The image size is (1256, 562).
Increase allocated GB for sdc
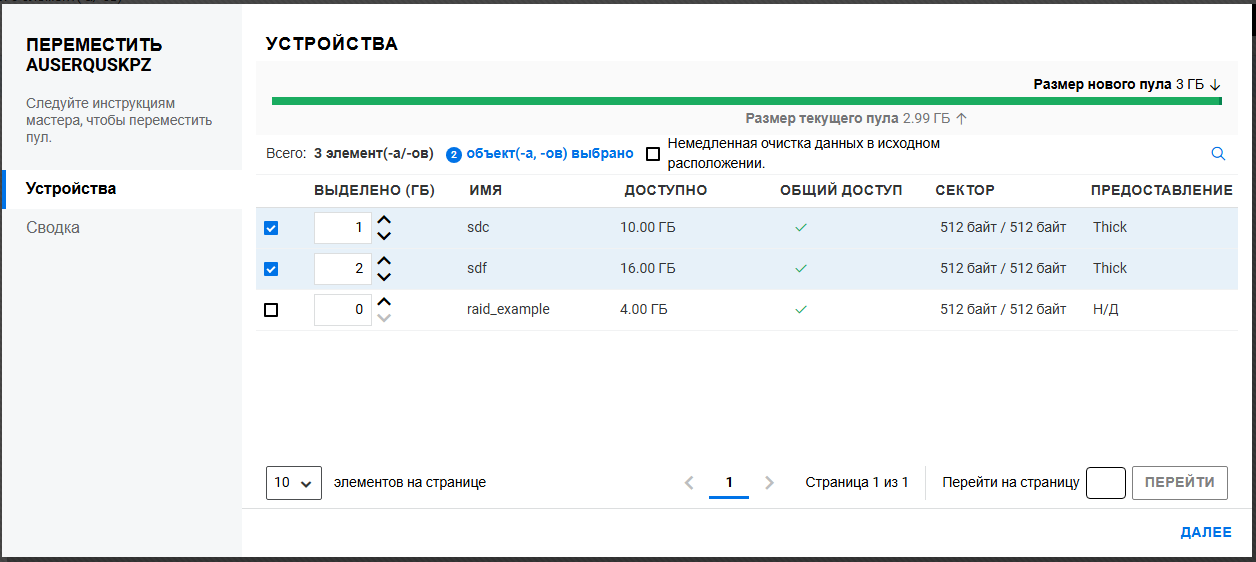384,220
